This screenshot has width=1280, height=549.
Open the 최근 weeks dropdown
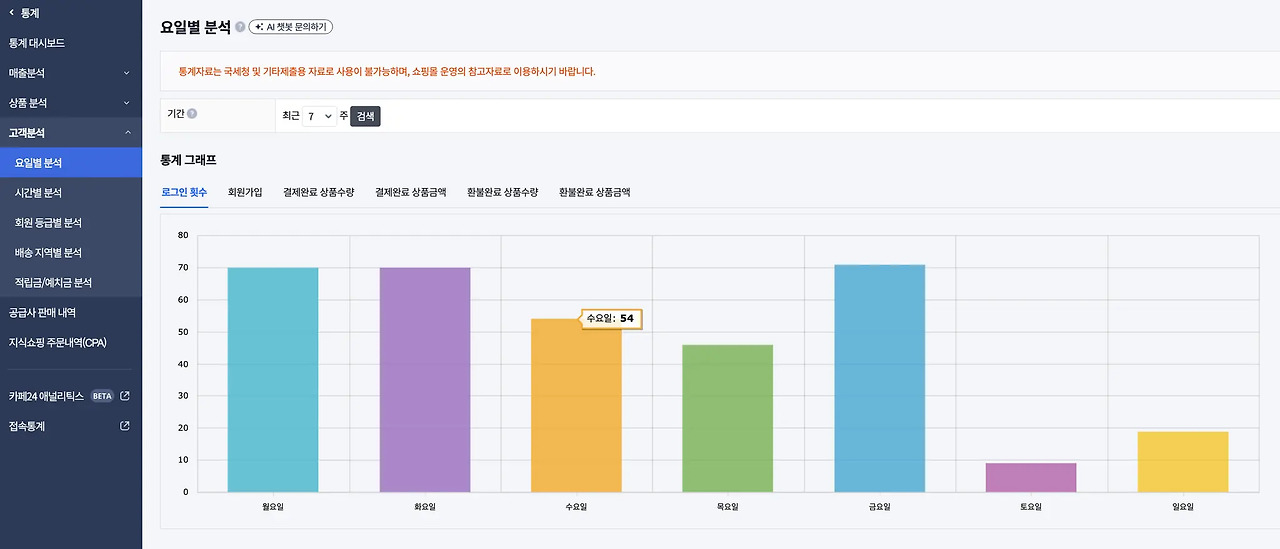pos(319,117)
